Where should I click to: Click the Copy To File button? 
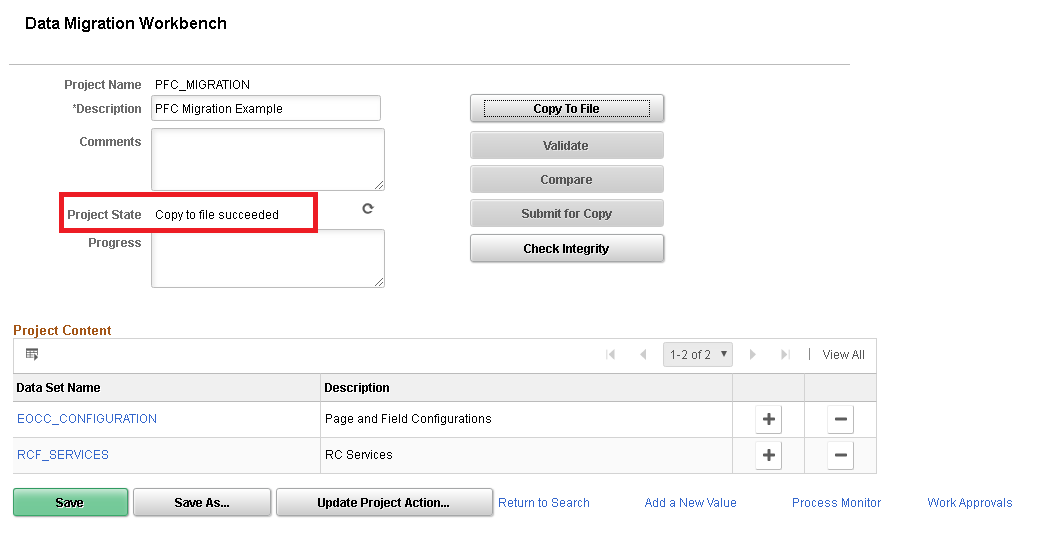[567, 108]
